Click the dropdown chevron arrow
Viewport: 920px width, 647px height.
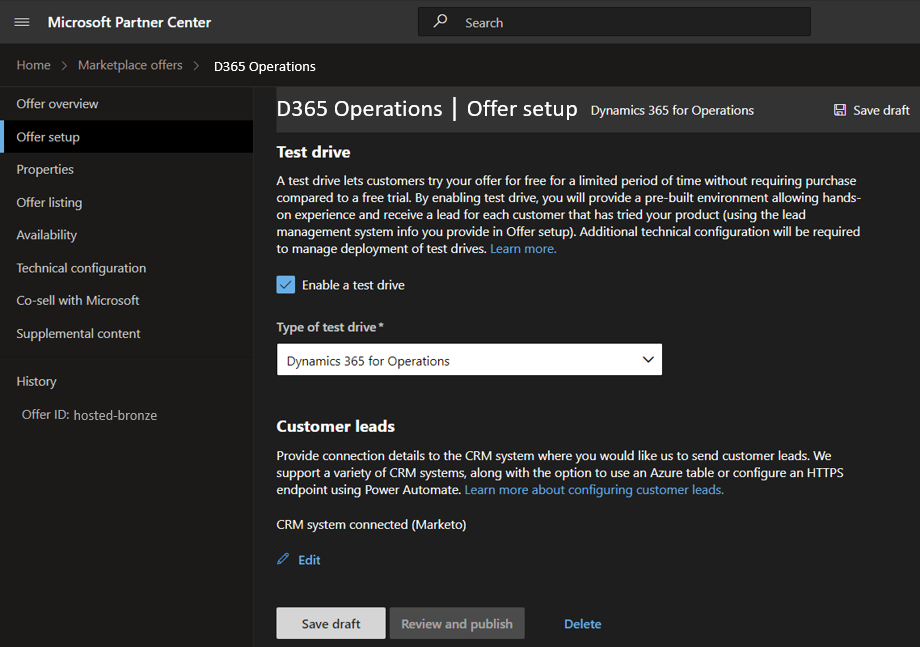[x=648, y=360]
